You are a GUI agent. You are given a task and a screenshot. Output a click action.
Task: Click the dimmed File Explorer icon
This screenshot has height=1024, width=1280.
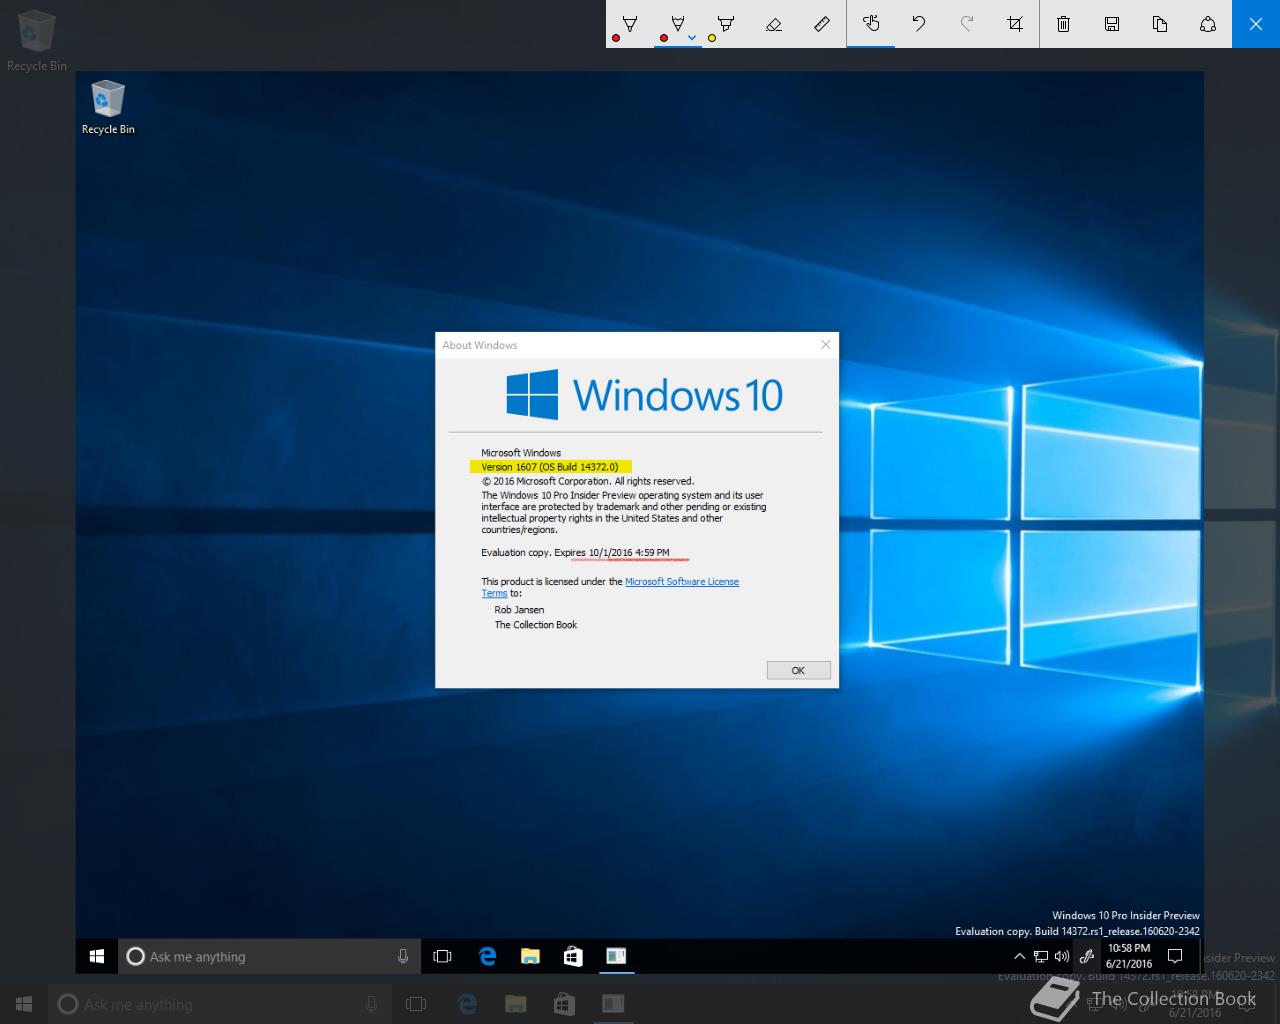(x=515, y=1004)
